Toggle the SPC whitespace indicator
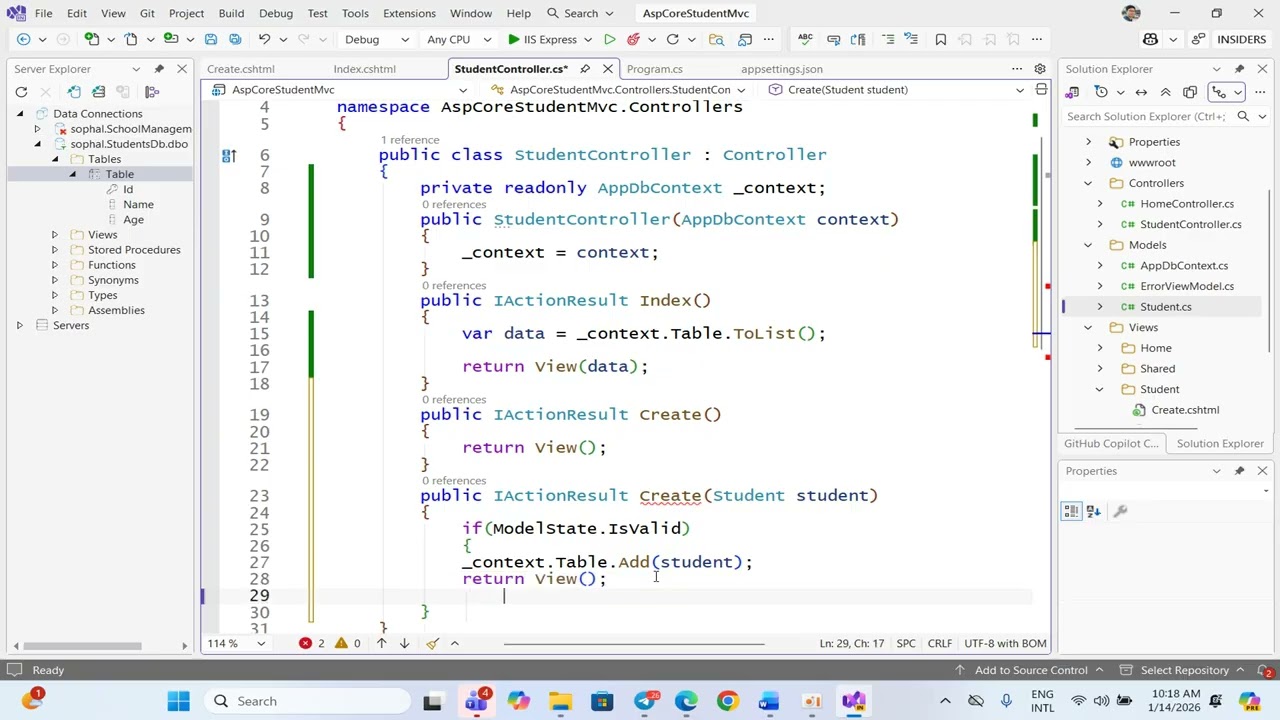Viewport: 1280px width, 720px height. click(906, 643)
